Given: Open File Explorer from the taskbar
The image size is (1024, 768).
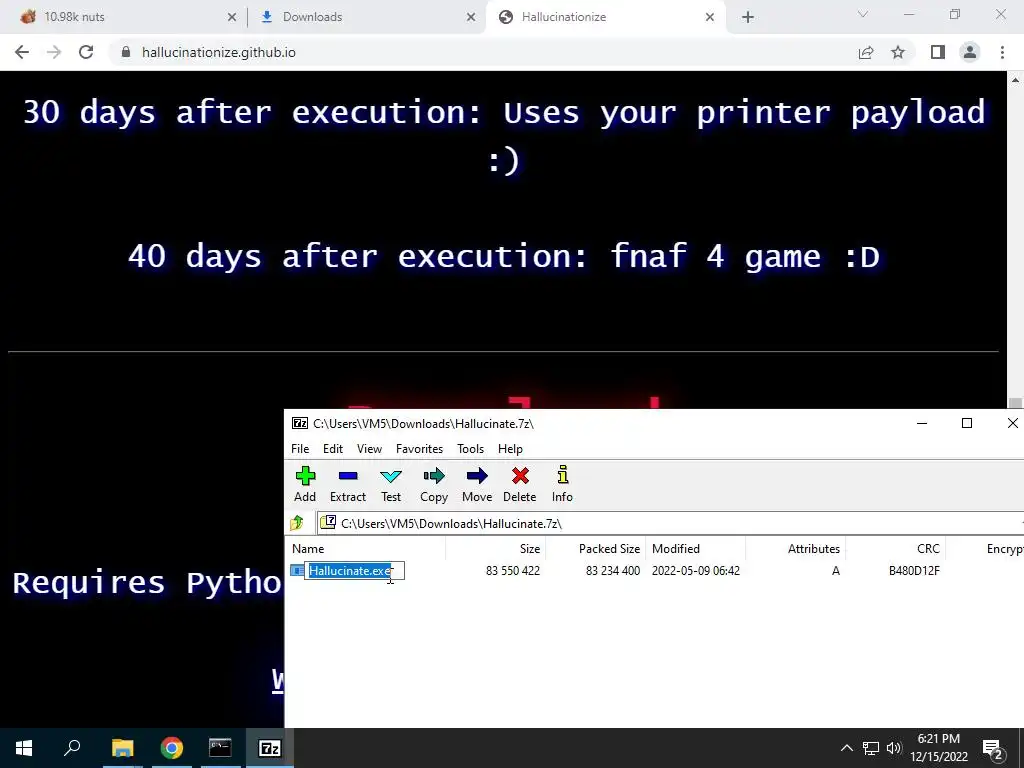Looking at the screenshot, I should pyautogui.click(x=122, y=748).
